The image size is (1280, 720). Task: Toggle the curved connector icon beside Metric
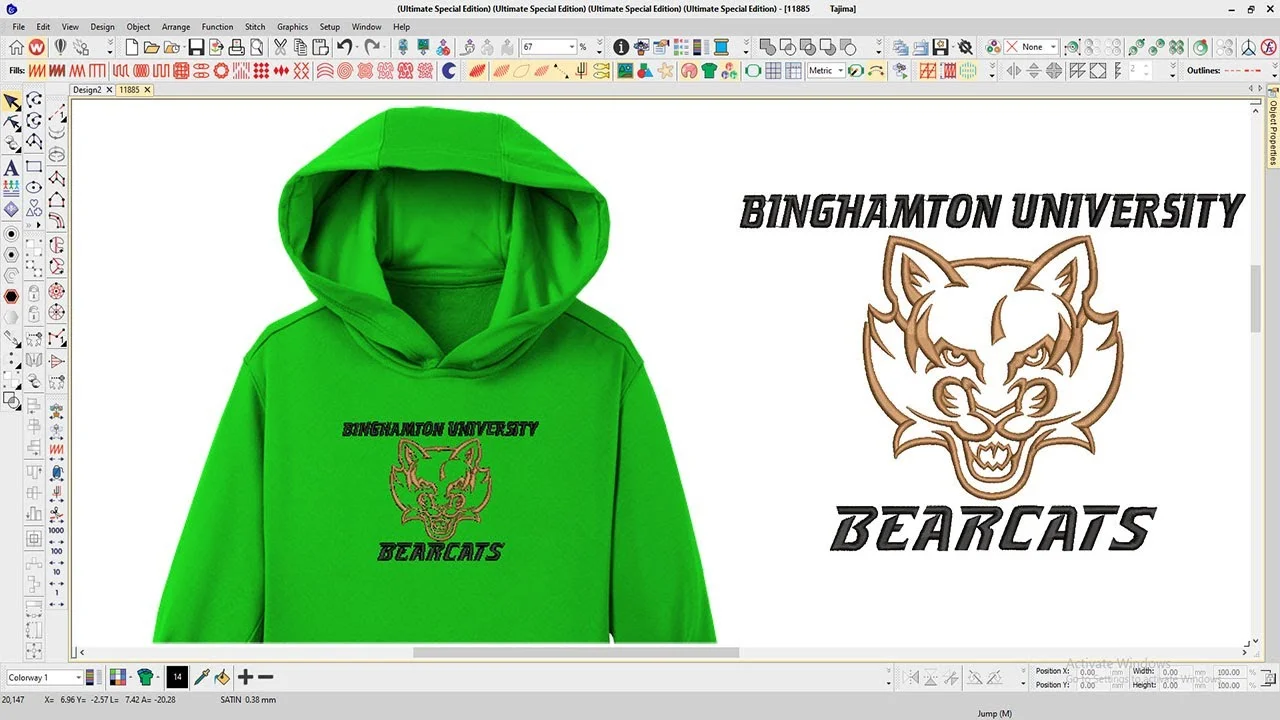tap(877, 71)
